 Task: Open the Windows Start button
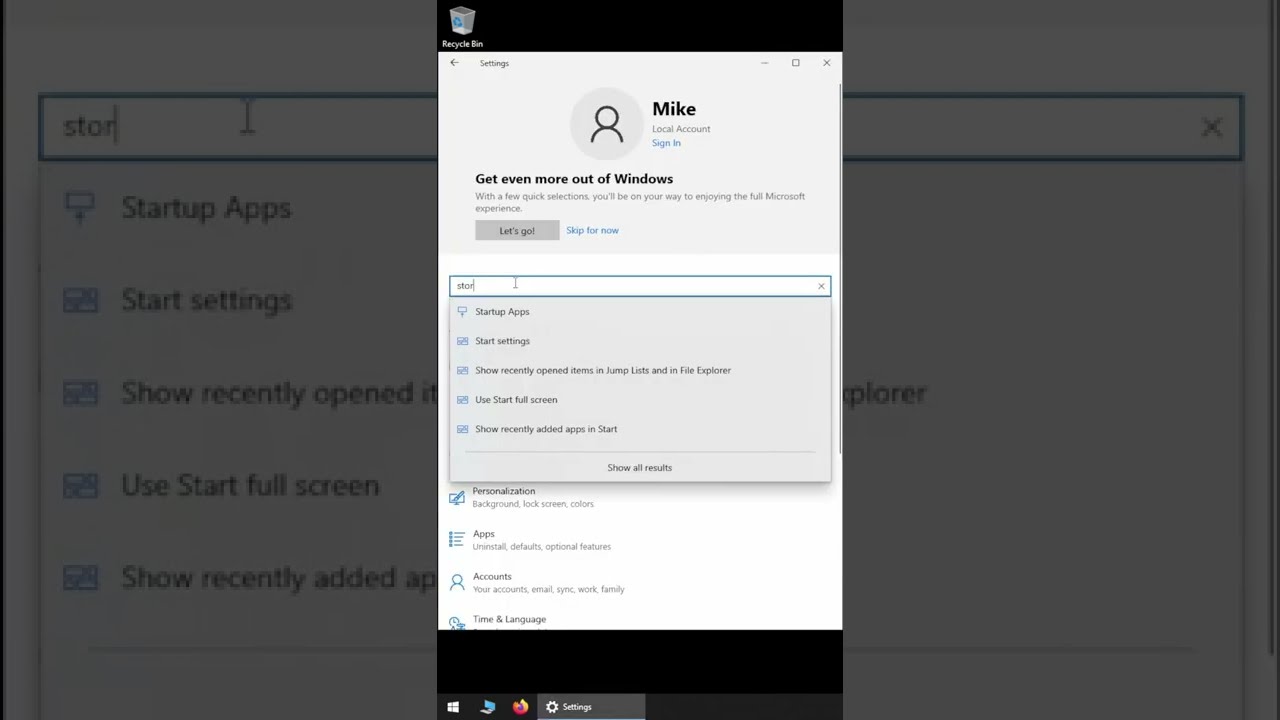(453, 707)
